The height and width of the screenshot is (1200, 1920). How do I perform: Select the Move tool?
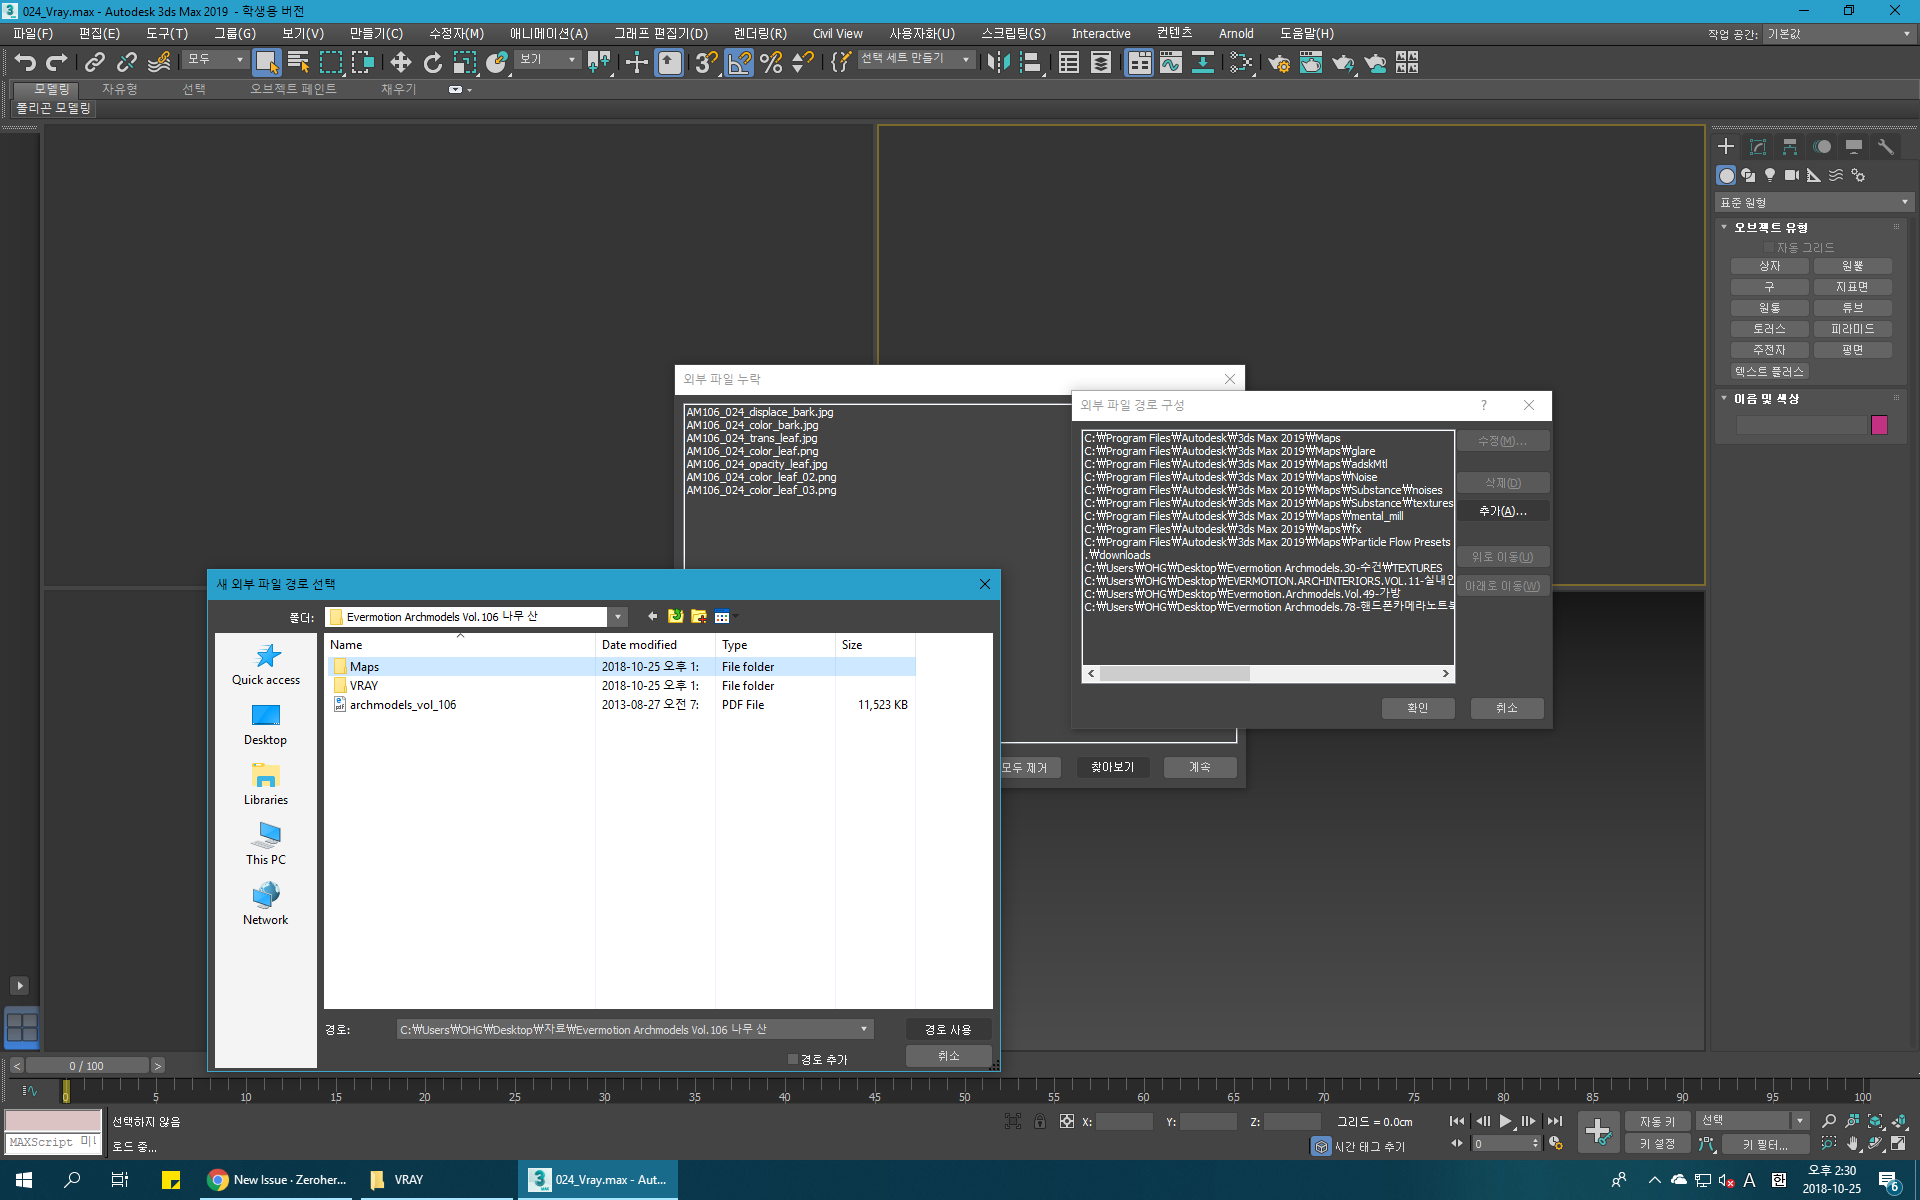[400, 63]
